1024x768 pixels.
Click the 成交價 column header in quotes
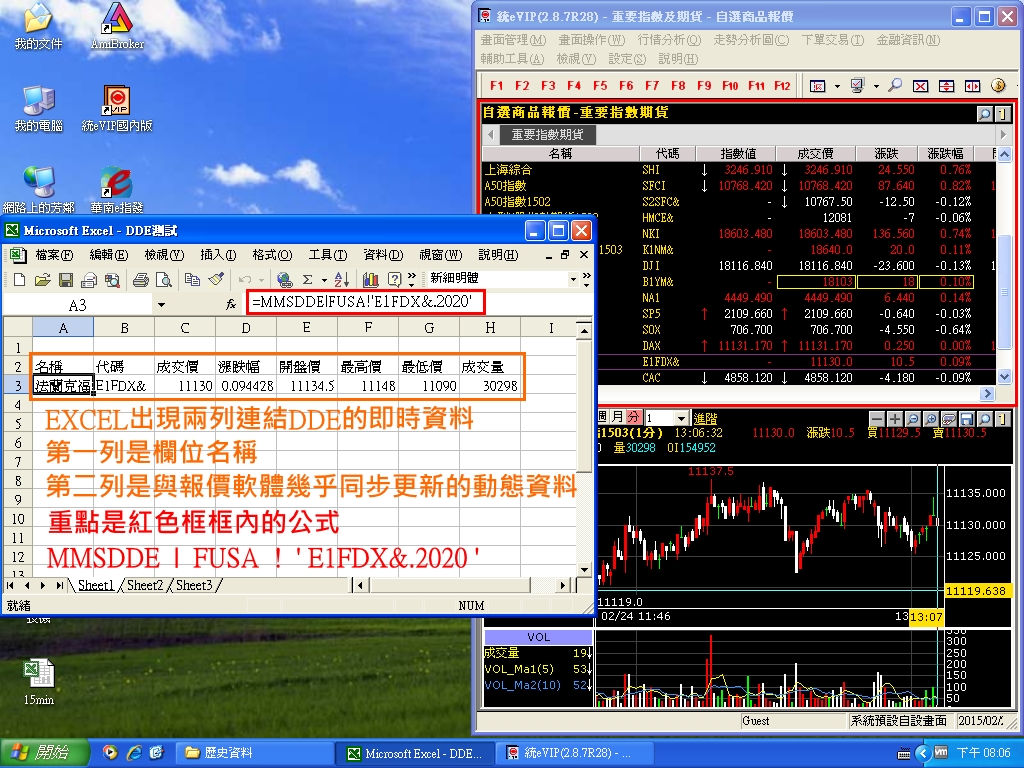pos(815,153)
